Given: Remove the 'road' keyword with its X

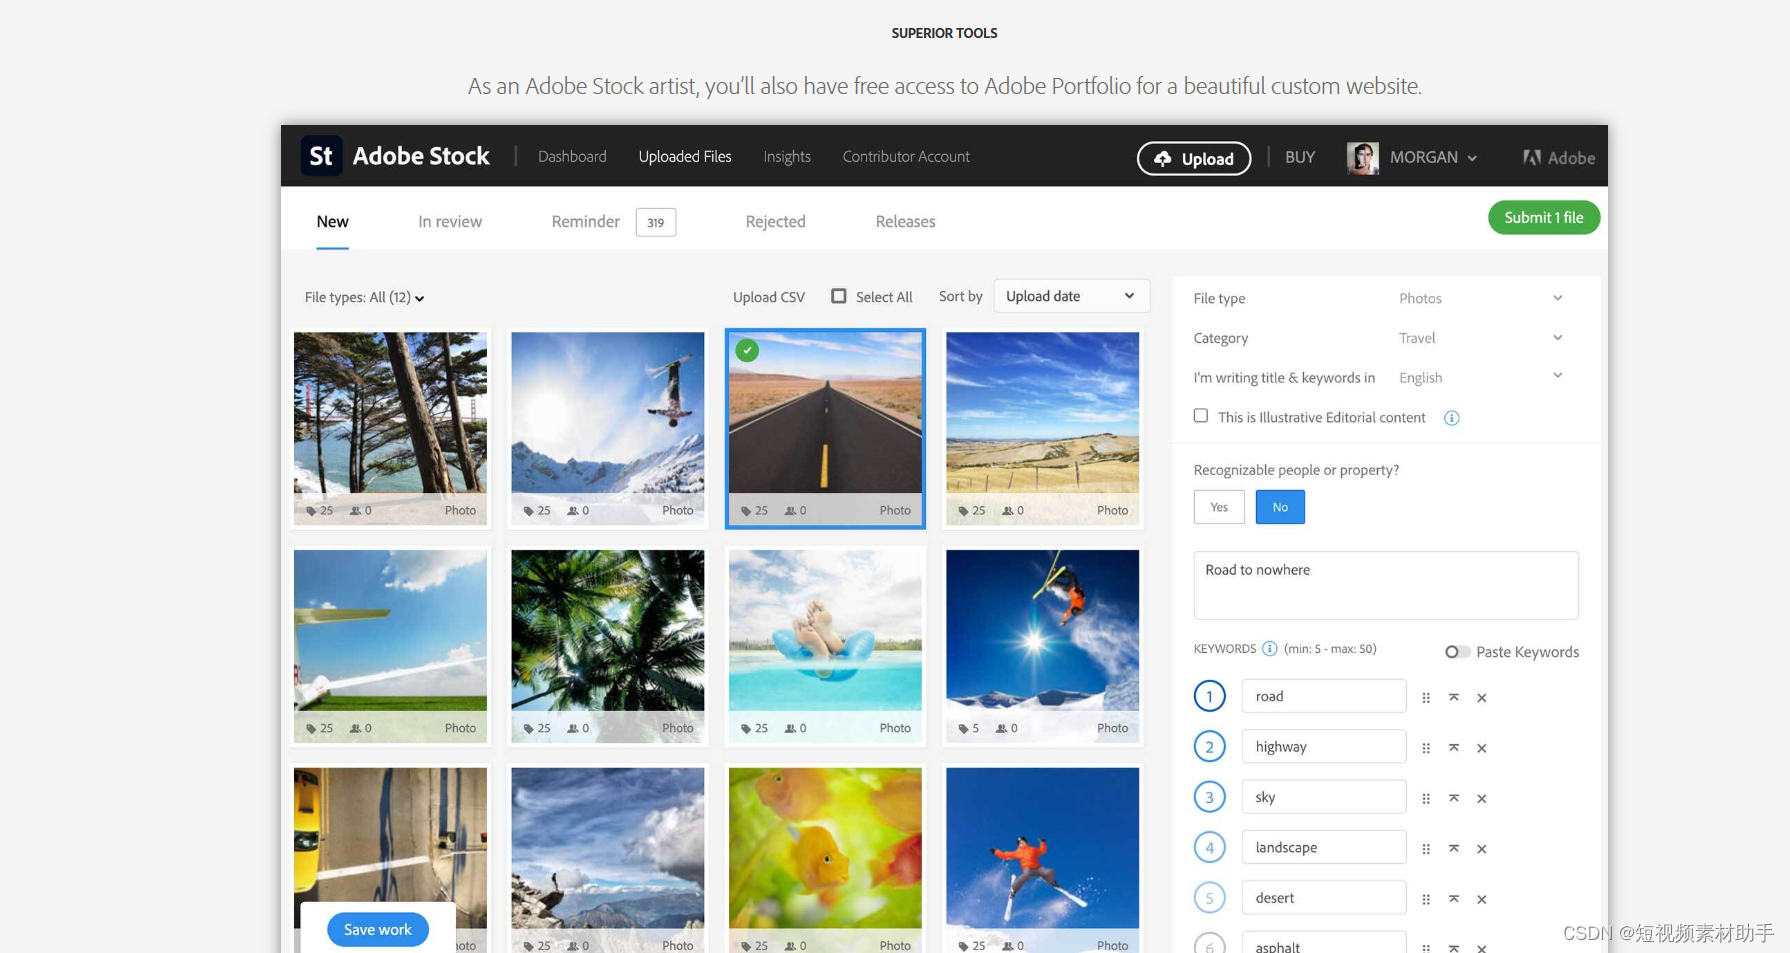Looking at the screenshot, I should click(x=1482, y=698).
